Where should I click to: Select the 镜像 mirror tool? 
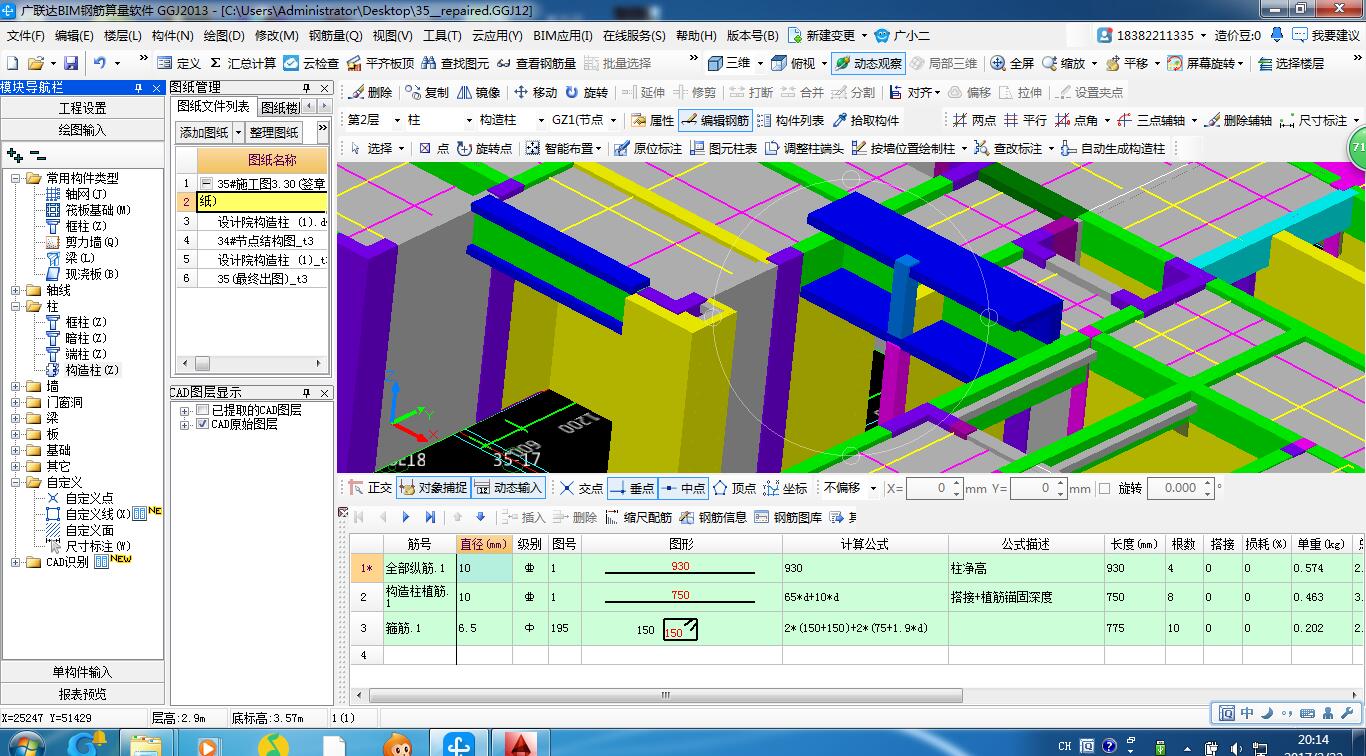click(479, 92)
